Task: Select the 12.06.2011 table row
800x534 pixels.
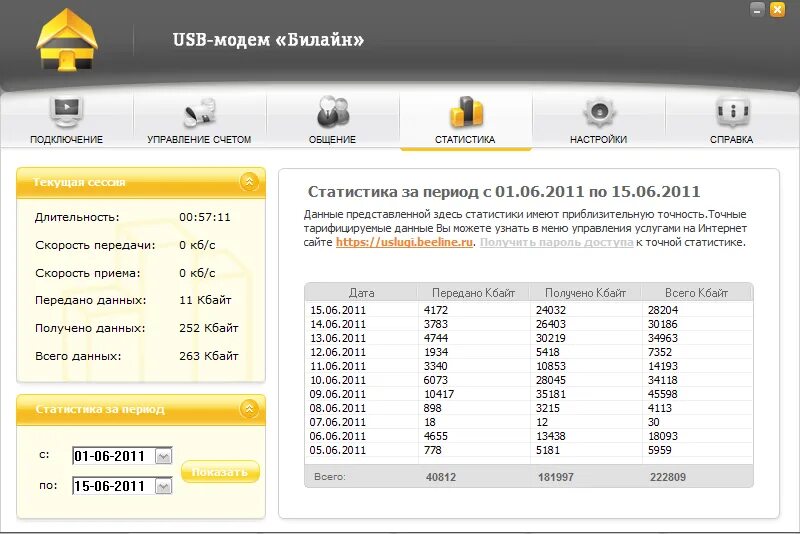Action: pos(529,352)
